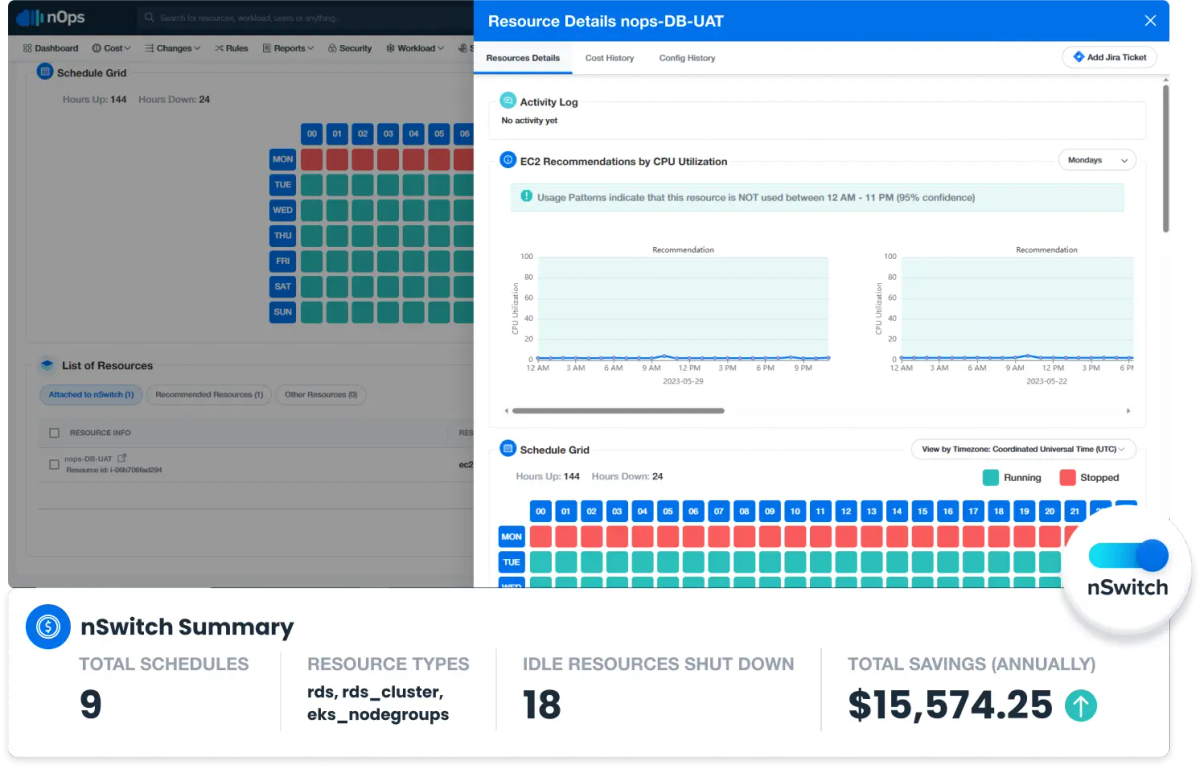The image size is (1200, 769).
Task: Select the Recommended Resources (1) filter
Action: tap(209, 395)
